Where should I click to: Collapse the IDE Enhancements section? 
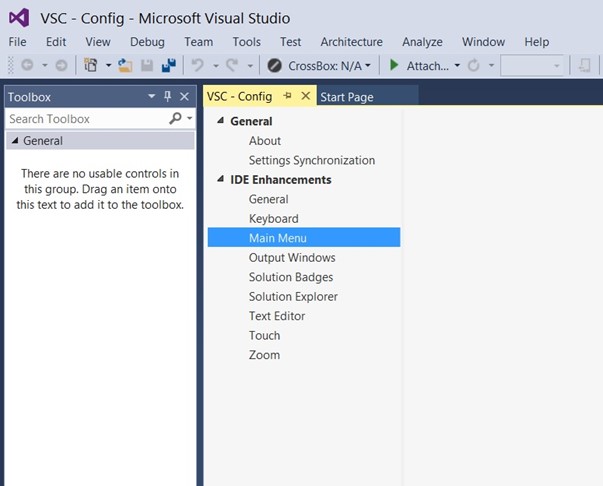pos(221,179)
